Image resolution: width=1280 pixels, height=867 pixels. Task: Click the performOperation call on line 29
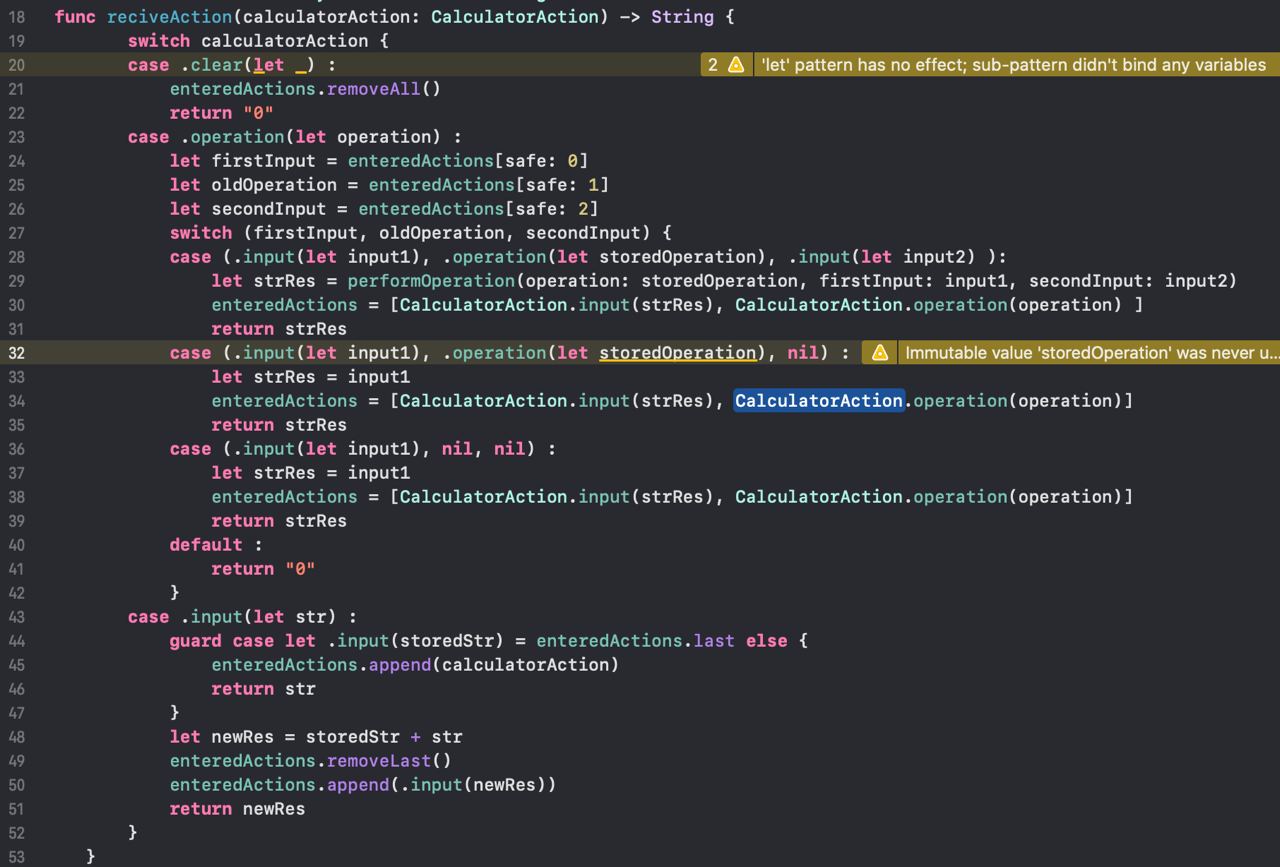click(431, 281)
